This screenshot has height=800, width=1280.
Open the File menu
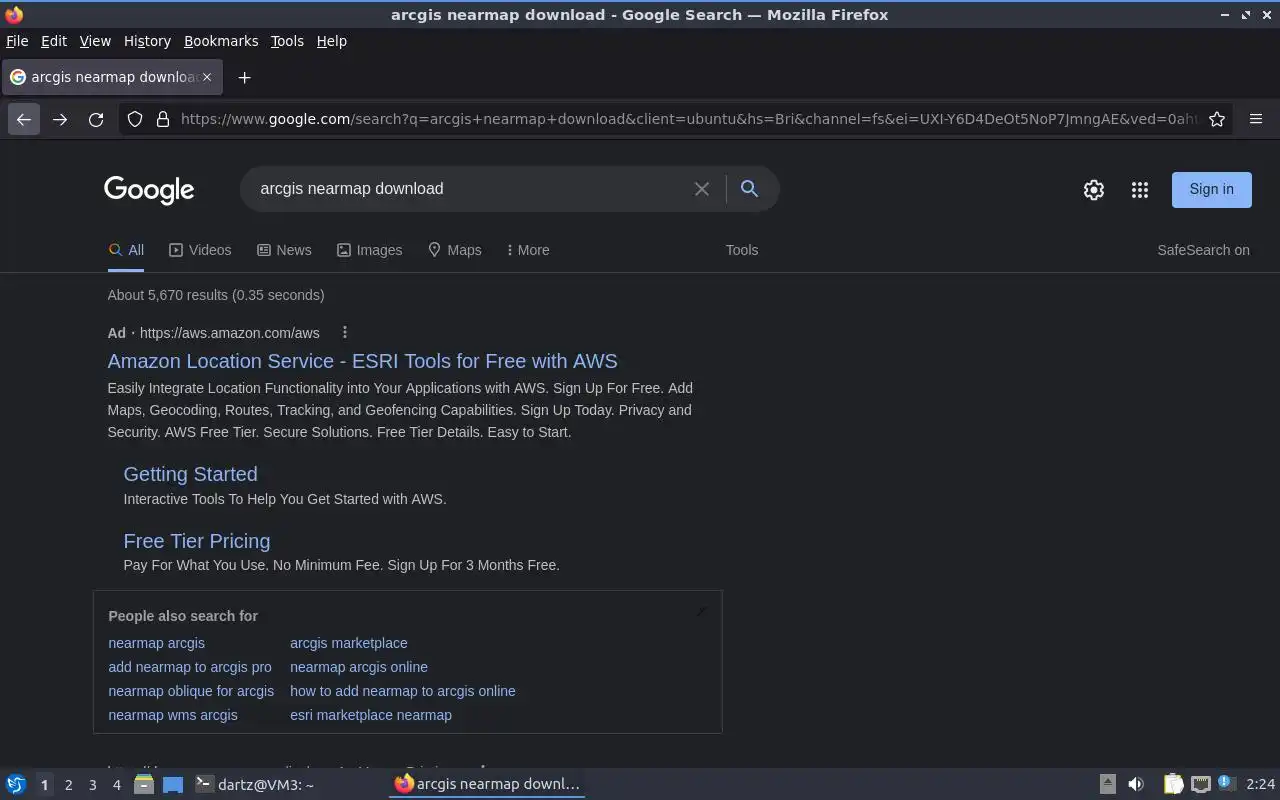17,41
